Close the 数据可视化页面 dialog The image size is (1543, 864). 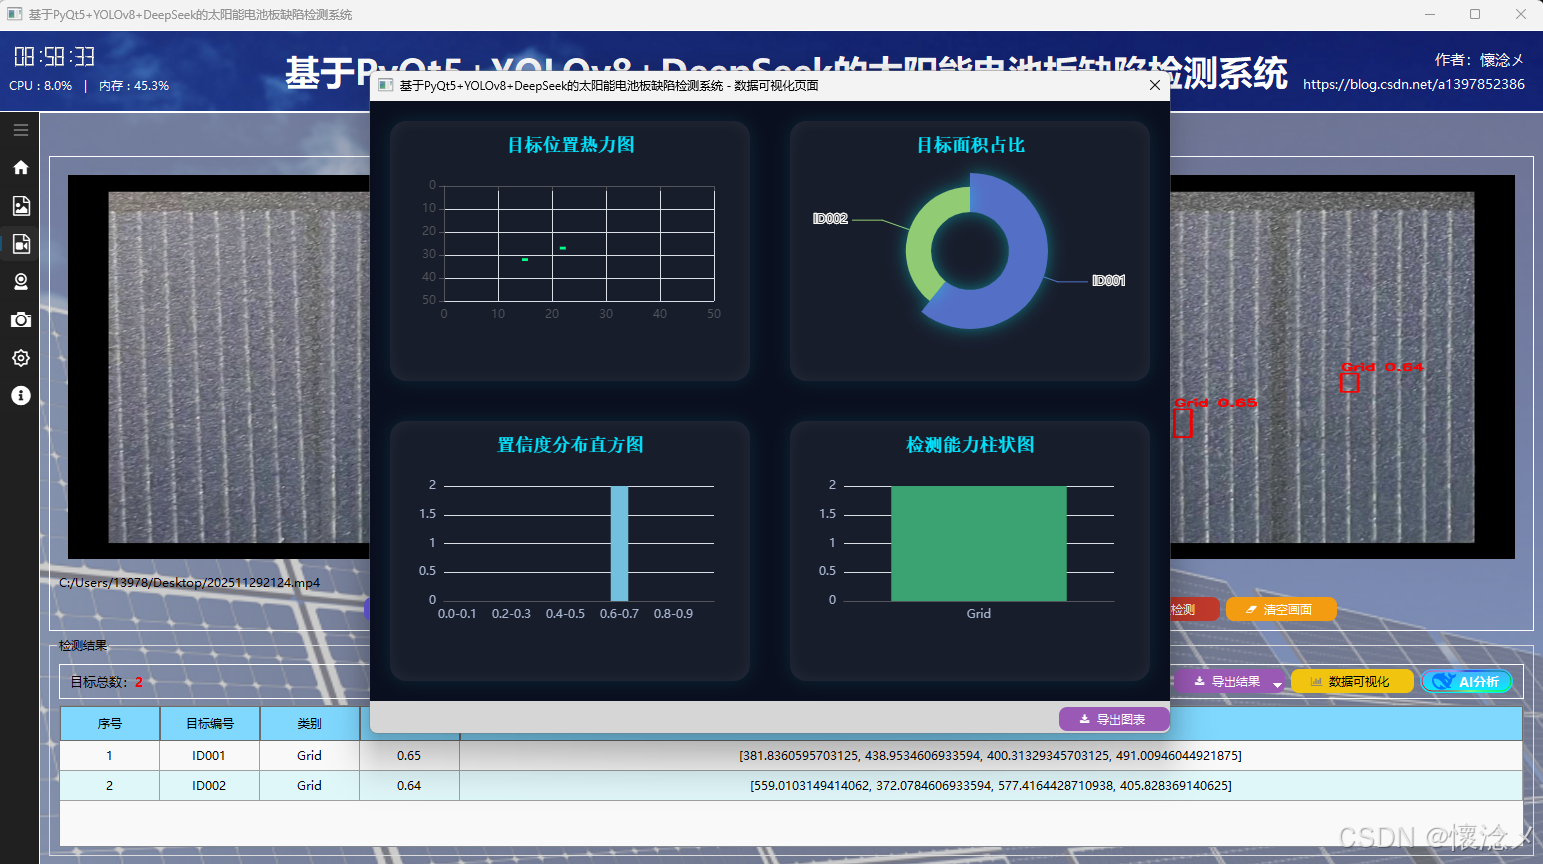coord(1154,85)
